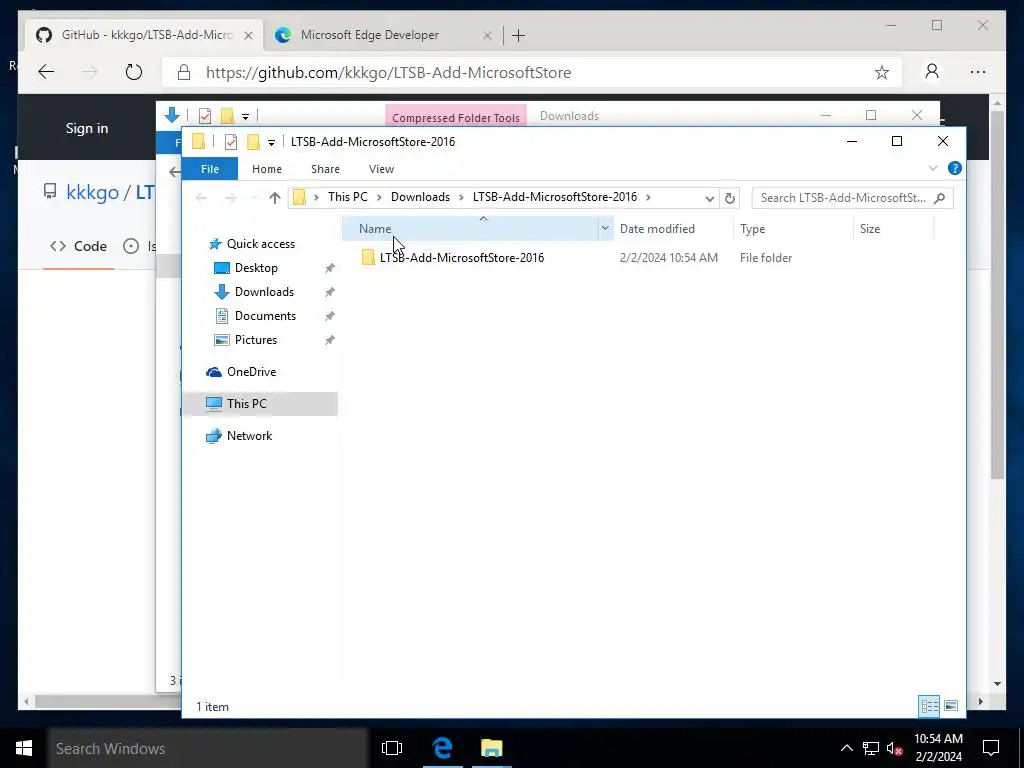Image resolution: width=1024 pixels, height=768 pixels.
Task: Add this page to favorites star
Action: [x=882, y=72]
